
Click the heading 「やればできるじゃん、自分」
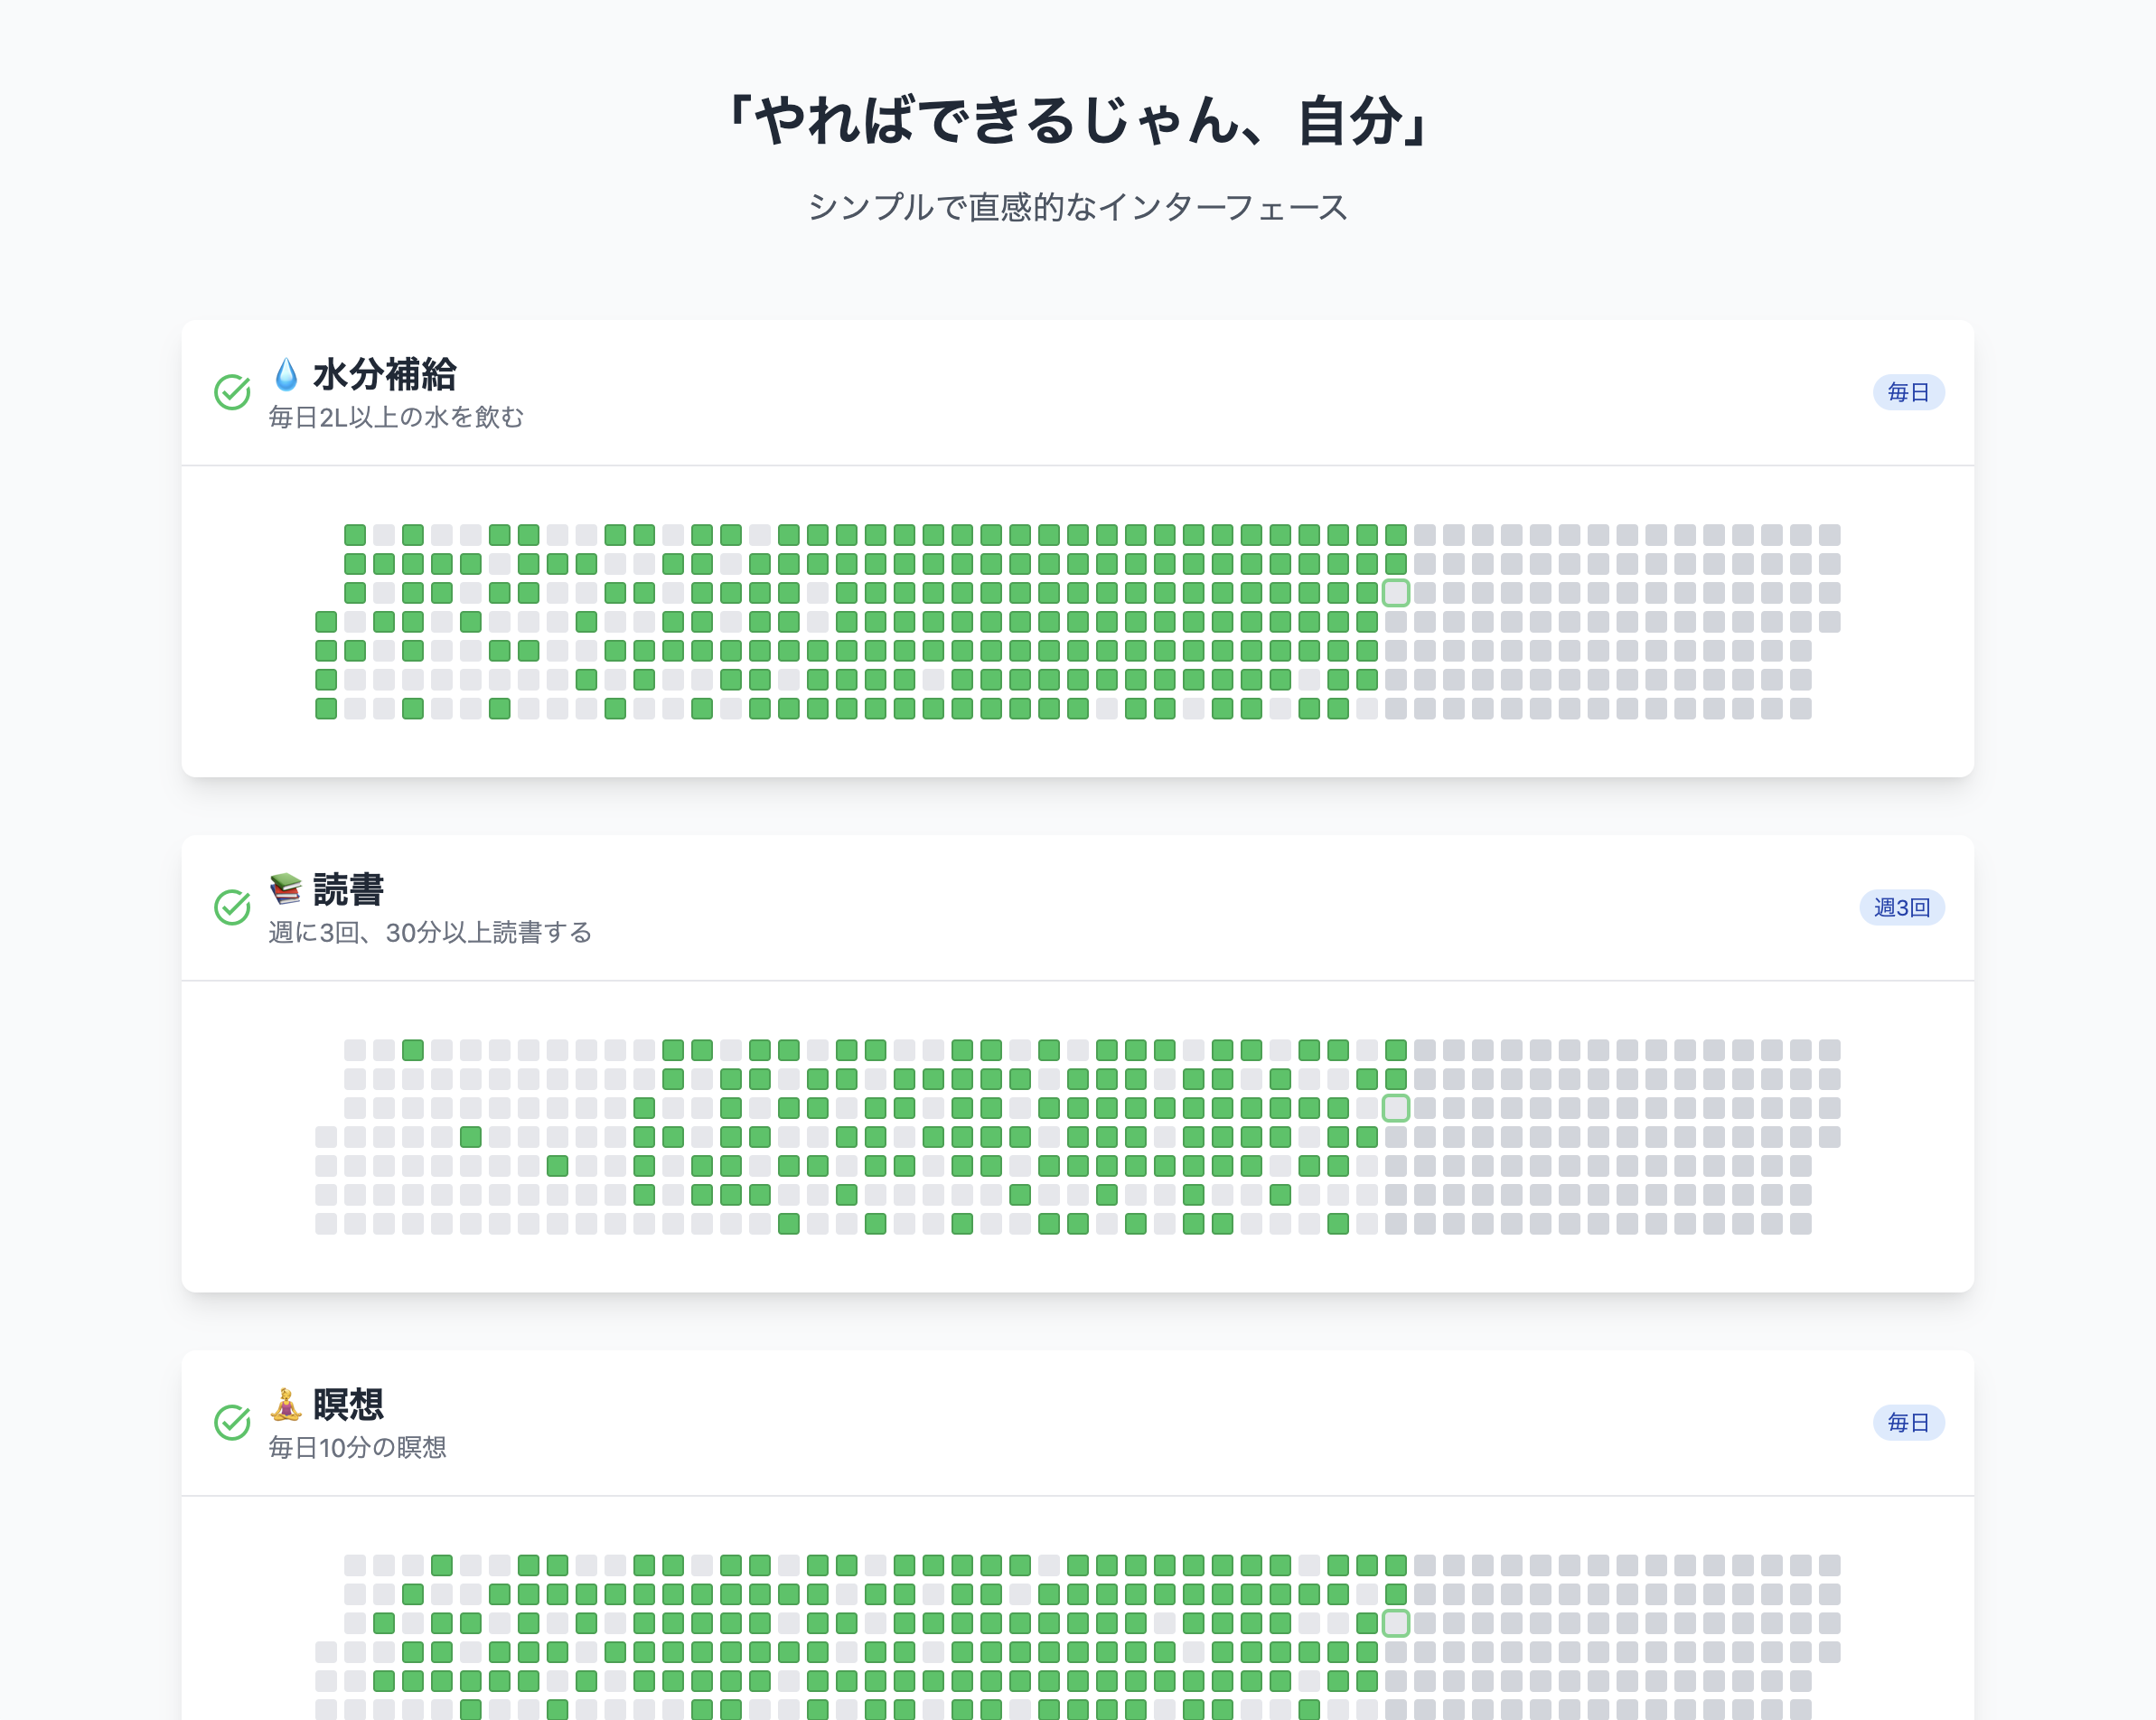tap(1077, 121)
